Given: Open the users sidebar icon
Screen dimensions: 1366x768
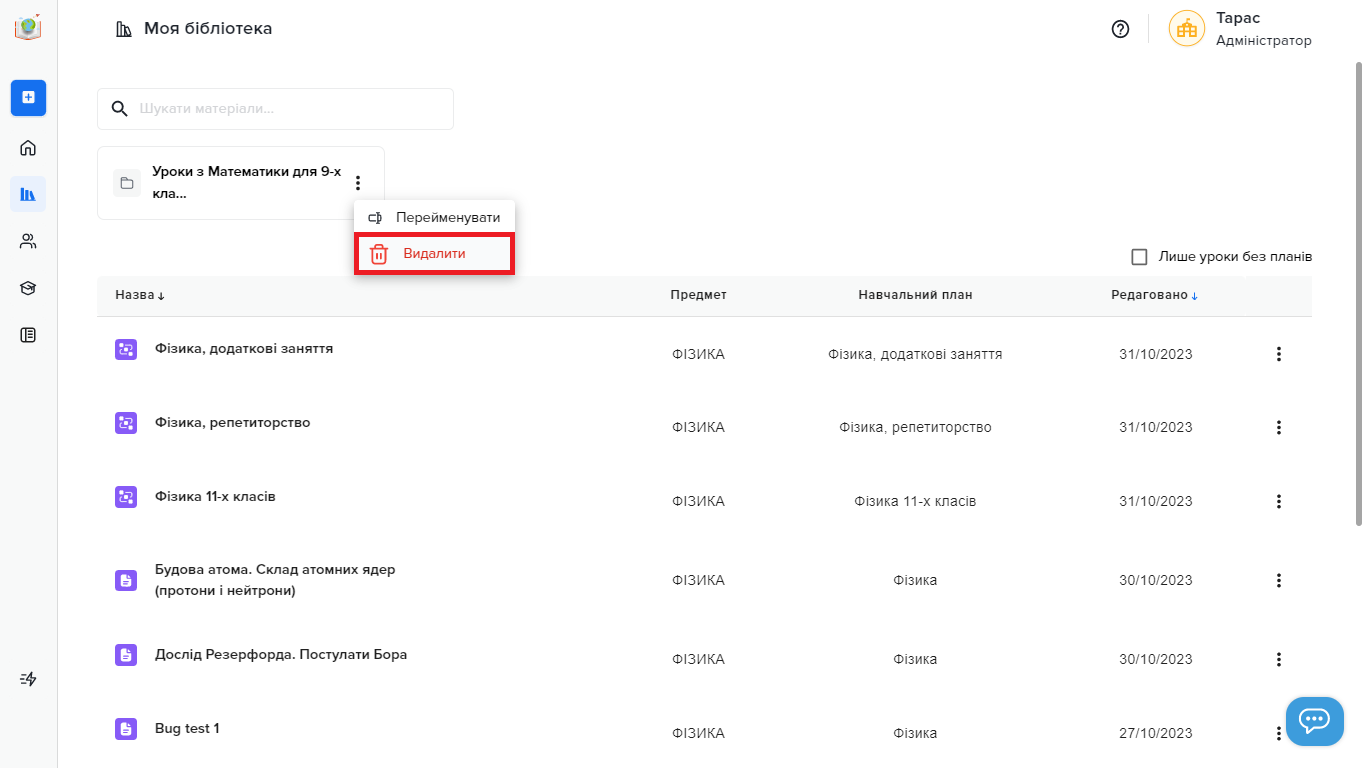Looking at the screenshot, I should [28, 241].
